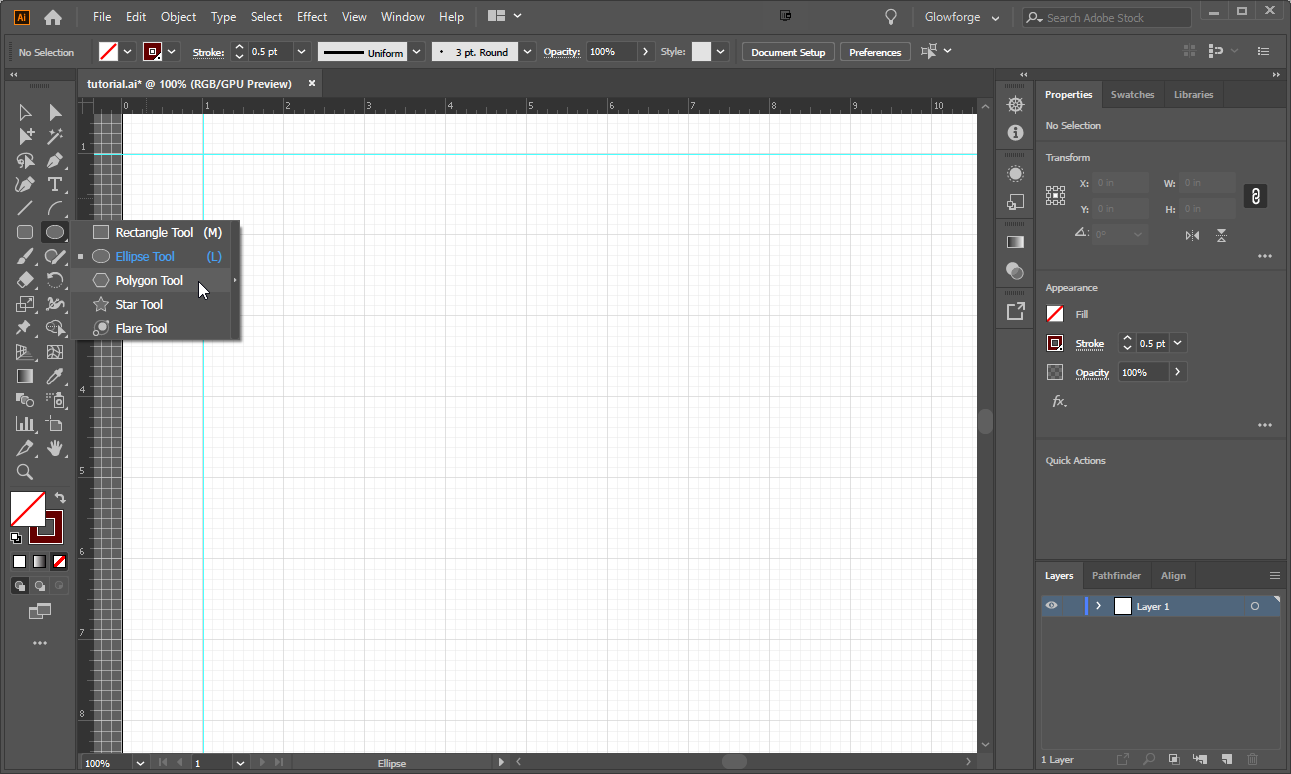Select the Rotate tool
Viewport: 1291px width, 774px height.
point(55,280)
